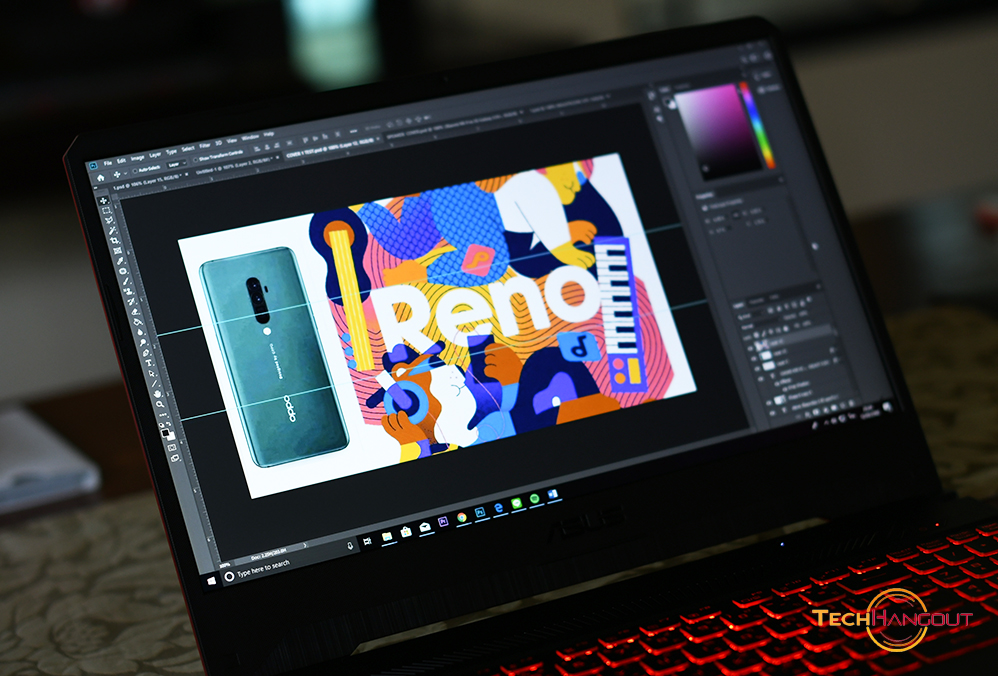Image resolution: width=998 pixels, height=676 pixels.
Task: Enable Show Transform Controls checkbox
Action: [x=195, y=160]
